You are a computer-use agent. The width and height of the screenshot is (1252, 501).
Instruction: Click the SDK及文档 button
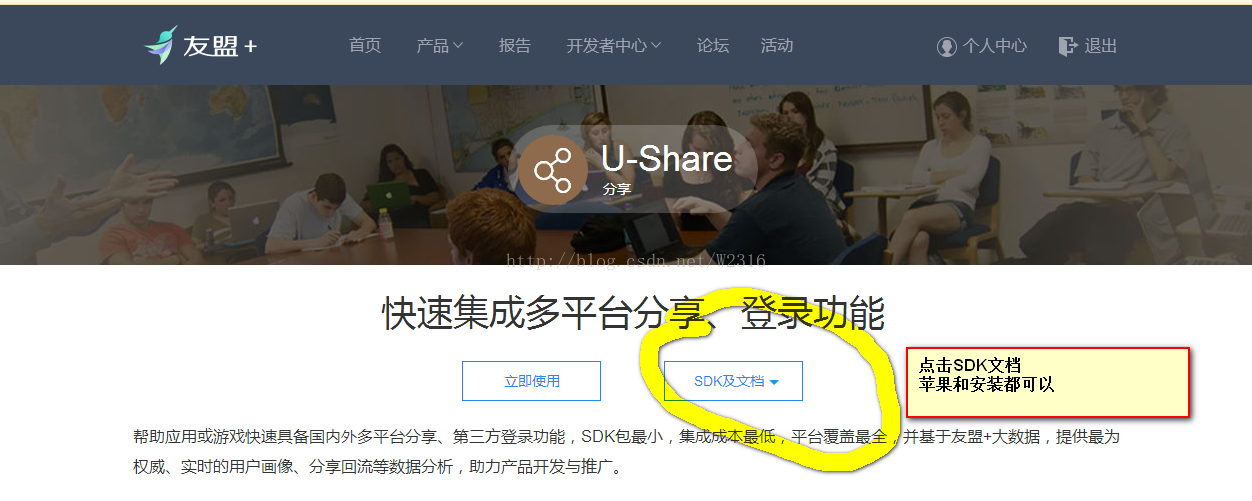pyautogui.click(x=733, y=381)
